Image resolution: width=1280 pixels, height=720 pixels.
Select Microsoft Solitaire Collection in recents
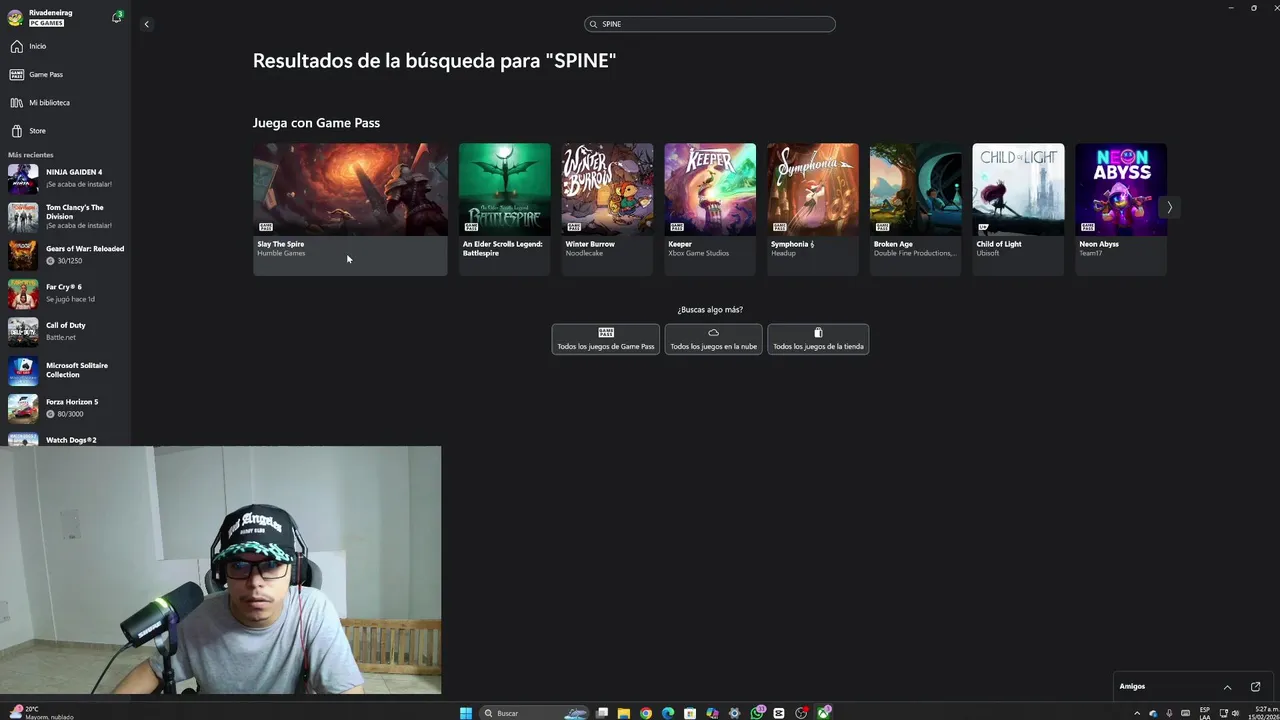pos(65,370)
